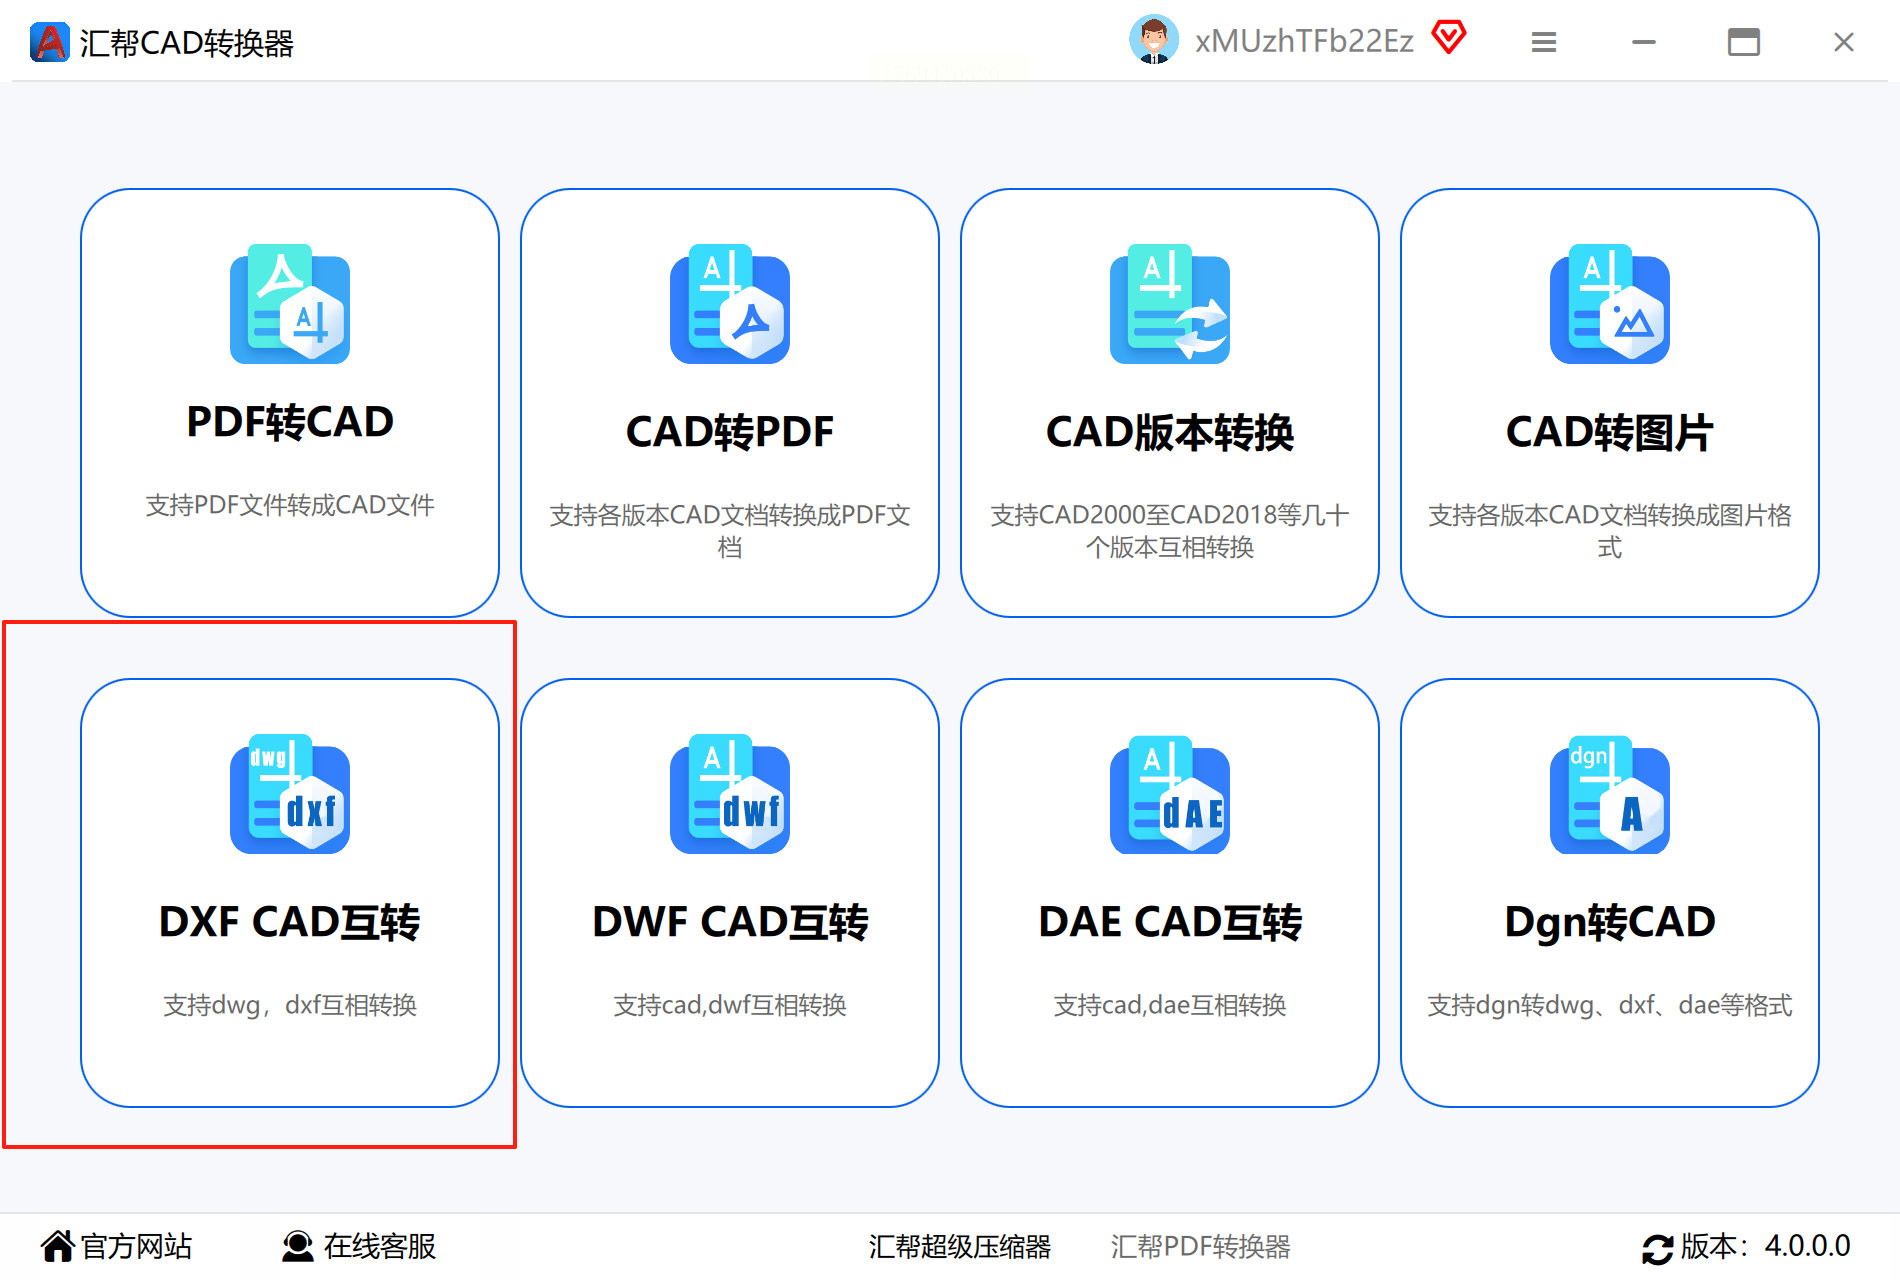This screenshot has width=1900, height=1280.
Task: Open 汇帮超级压缩器 link
Action: click(960, 1247)
